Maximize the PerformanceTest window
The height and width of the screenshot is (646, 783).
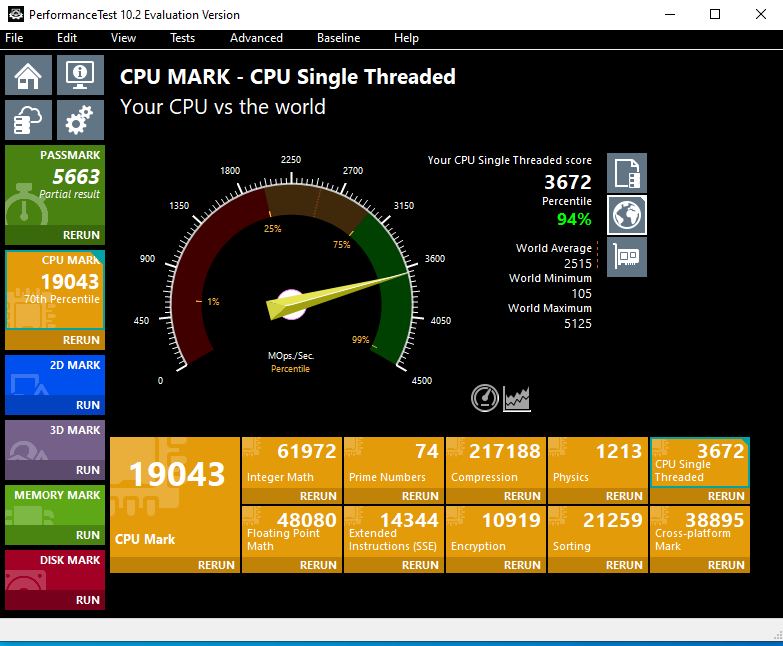tap(715, 14)
